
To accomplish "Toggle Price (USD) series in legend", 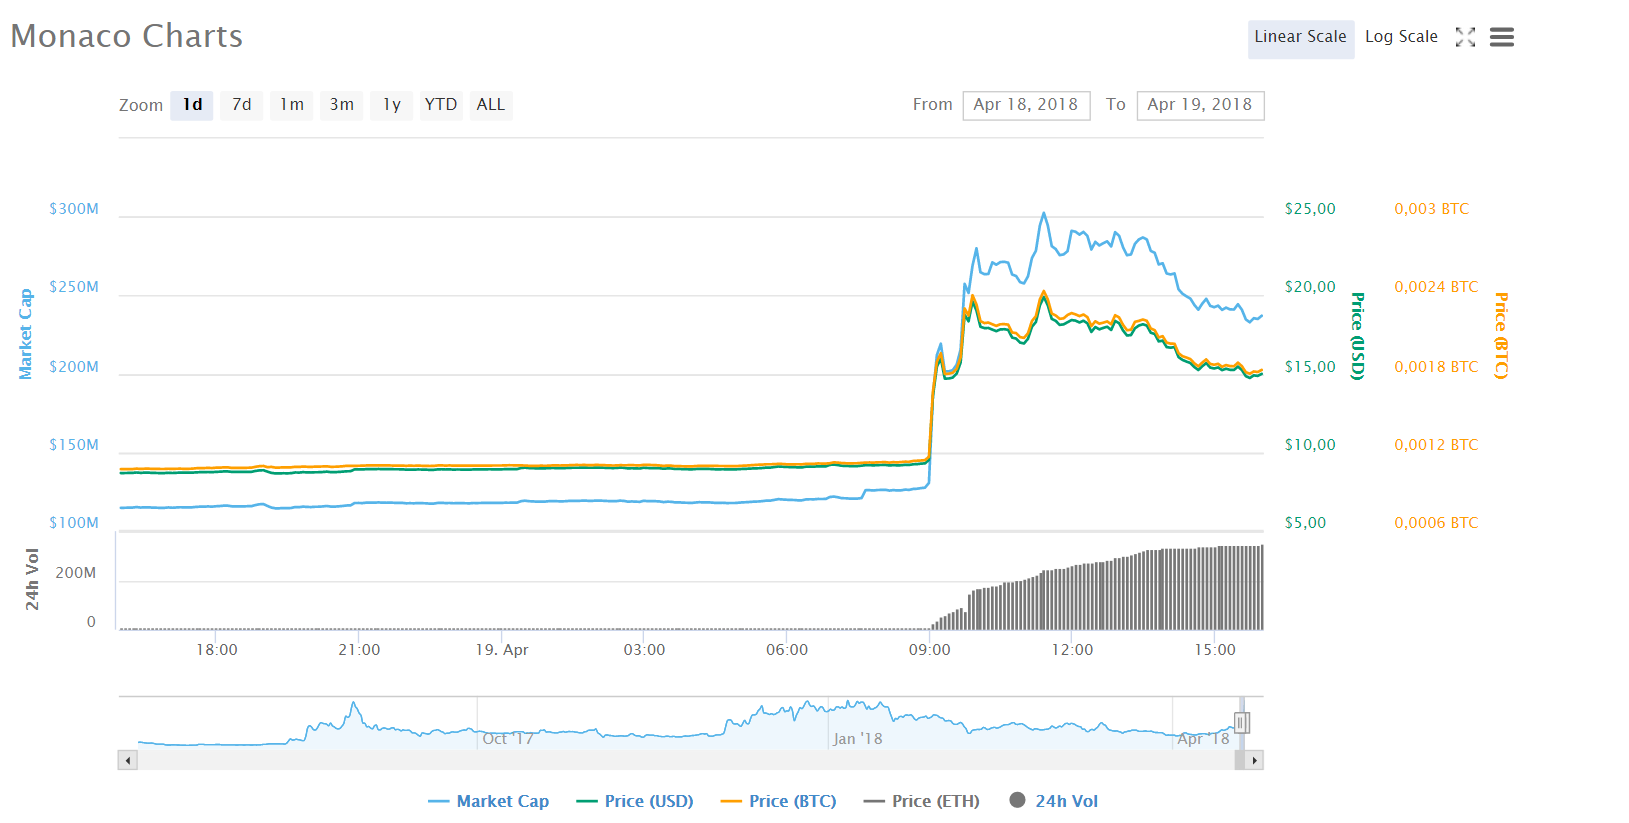I will click(635, 801).
